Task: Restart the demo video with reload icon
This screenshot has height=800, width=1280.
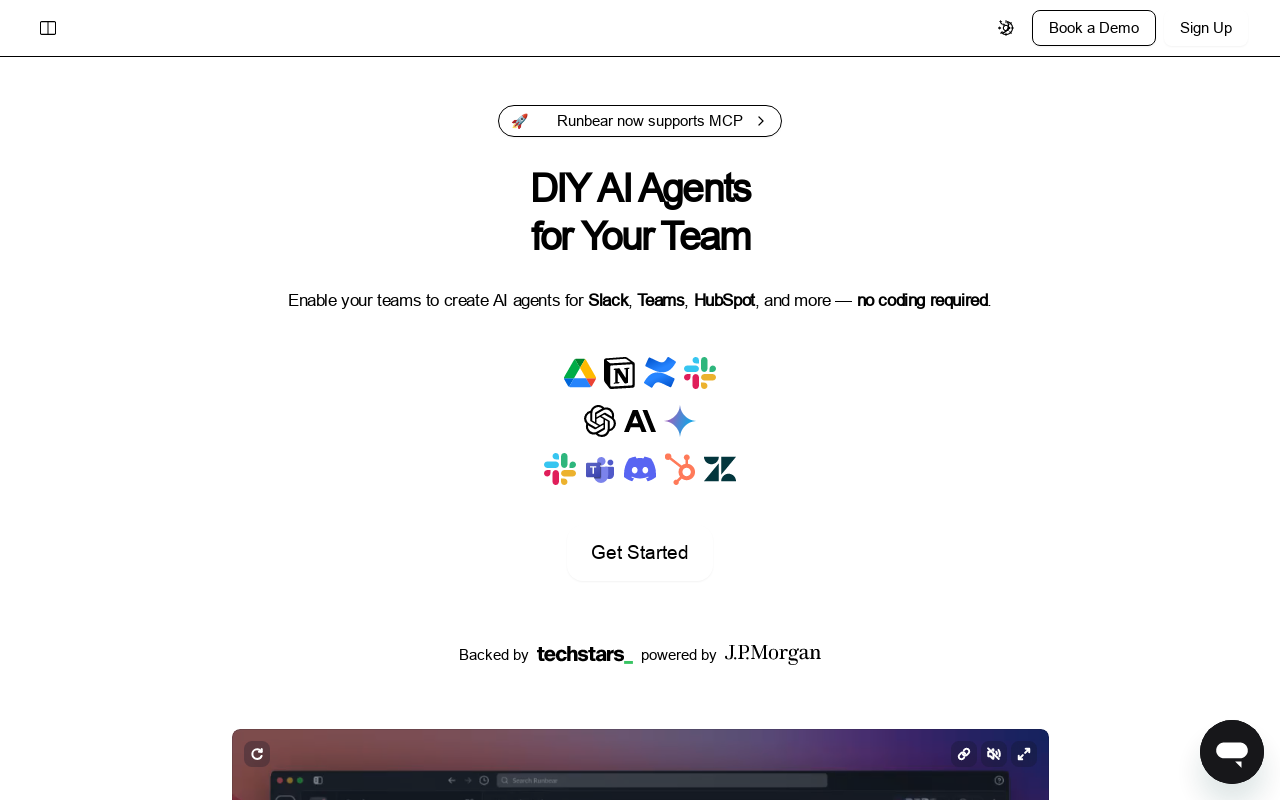Action: click(x=257, y=754)
